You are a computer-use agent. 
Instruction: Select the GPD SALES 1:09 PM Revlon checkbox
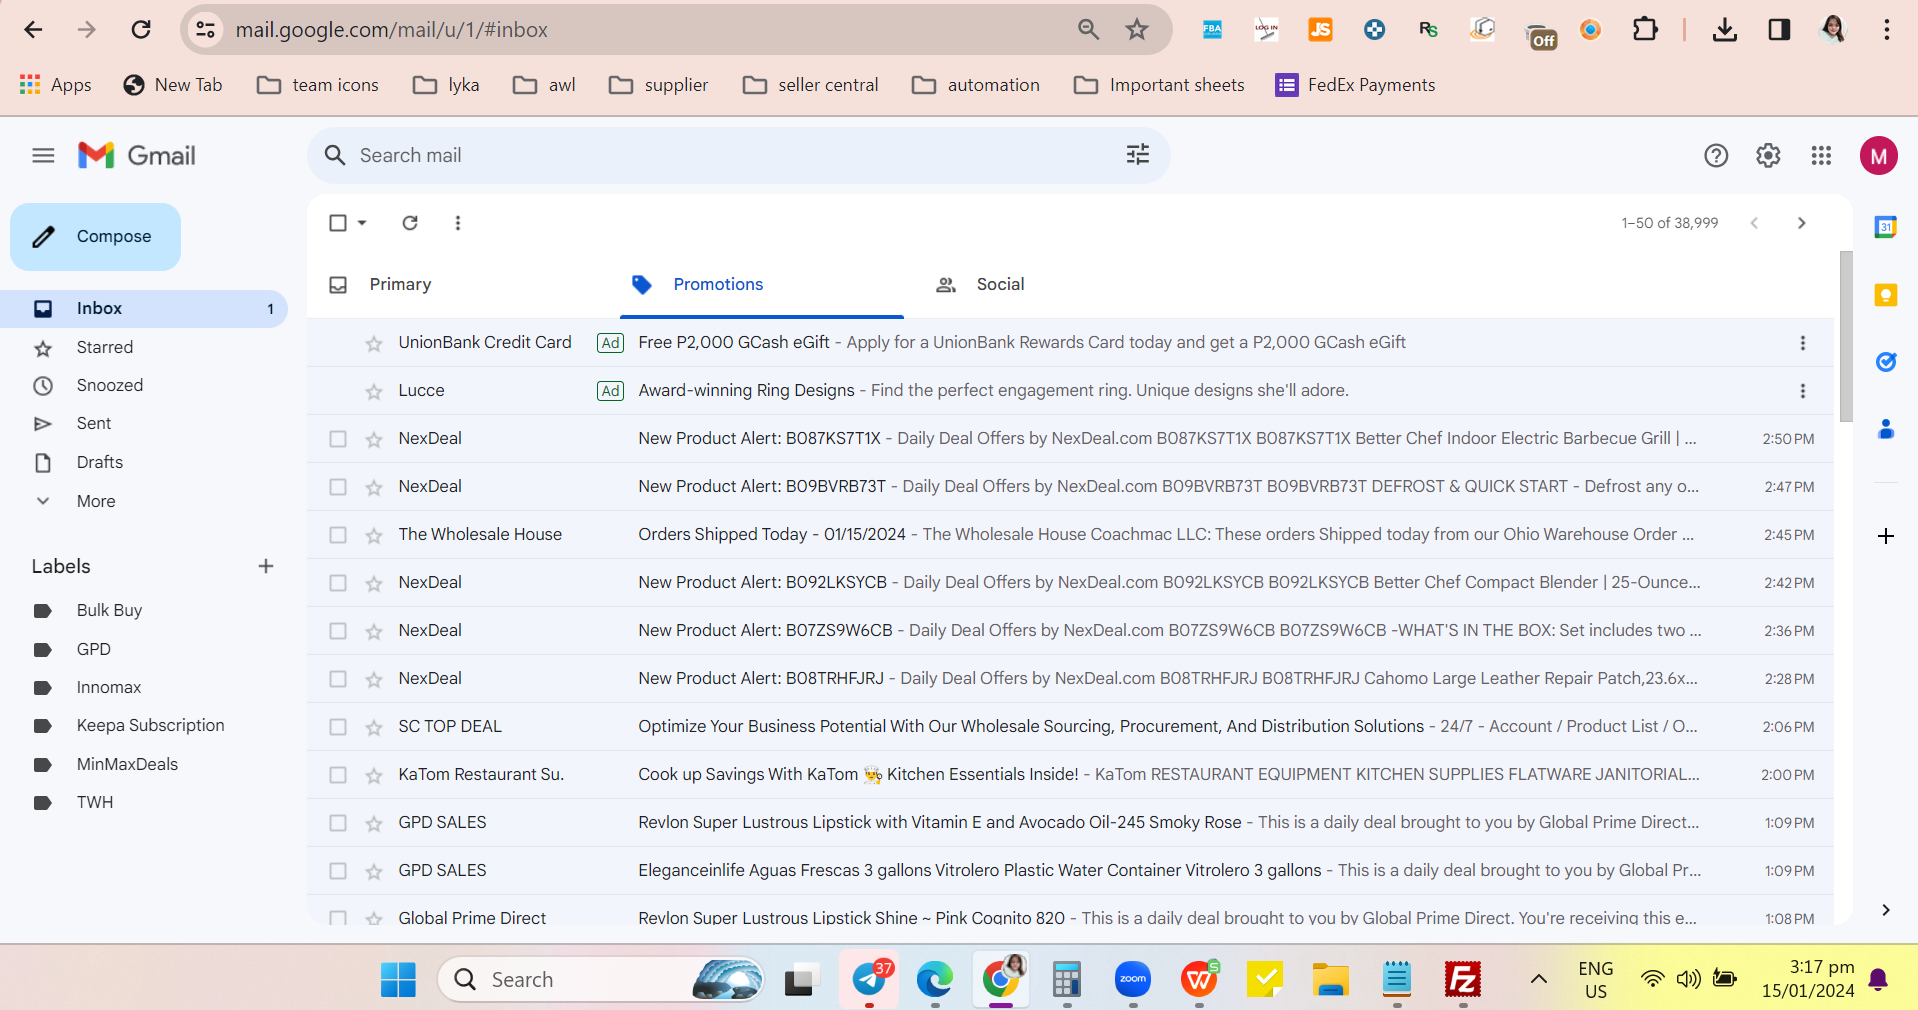[x=338, y=823]
